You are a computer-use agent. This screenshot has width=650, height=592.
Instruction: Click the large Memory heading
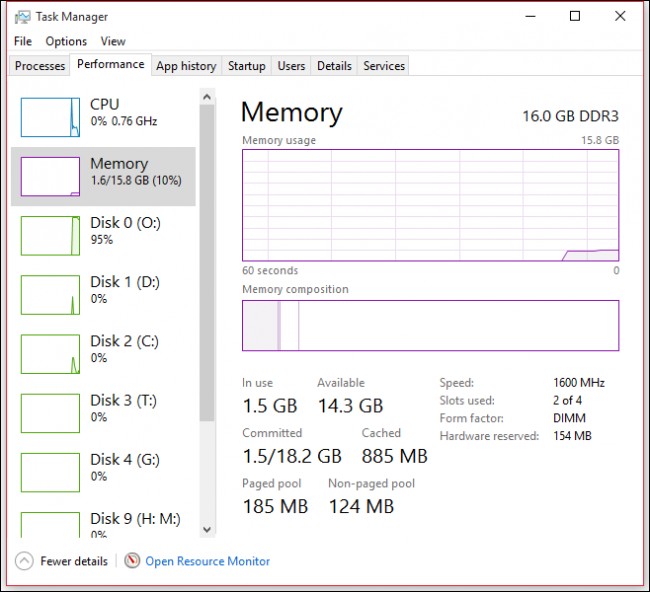(x=292, y=112)
